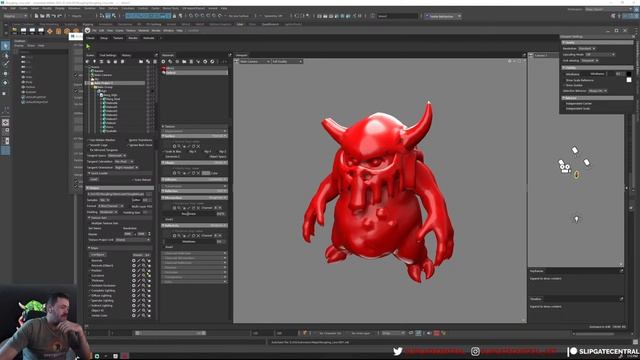This screenshot has height=360, width=640.
Task: Click the X clear icon under Surface texture slot
Action: click(198, 146)
